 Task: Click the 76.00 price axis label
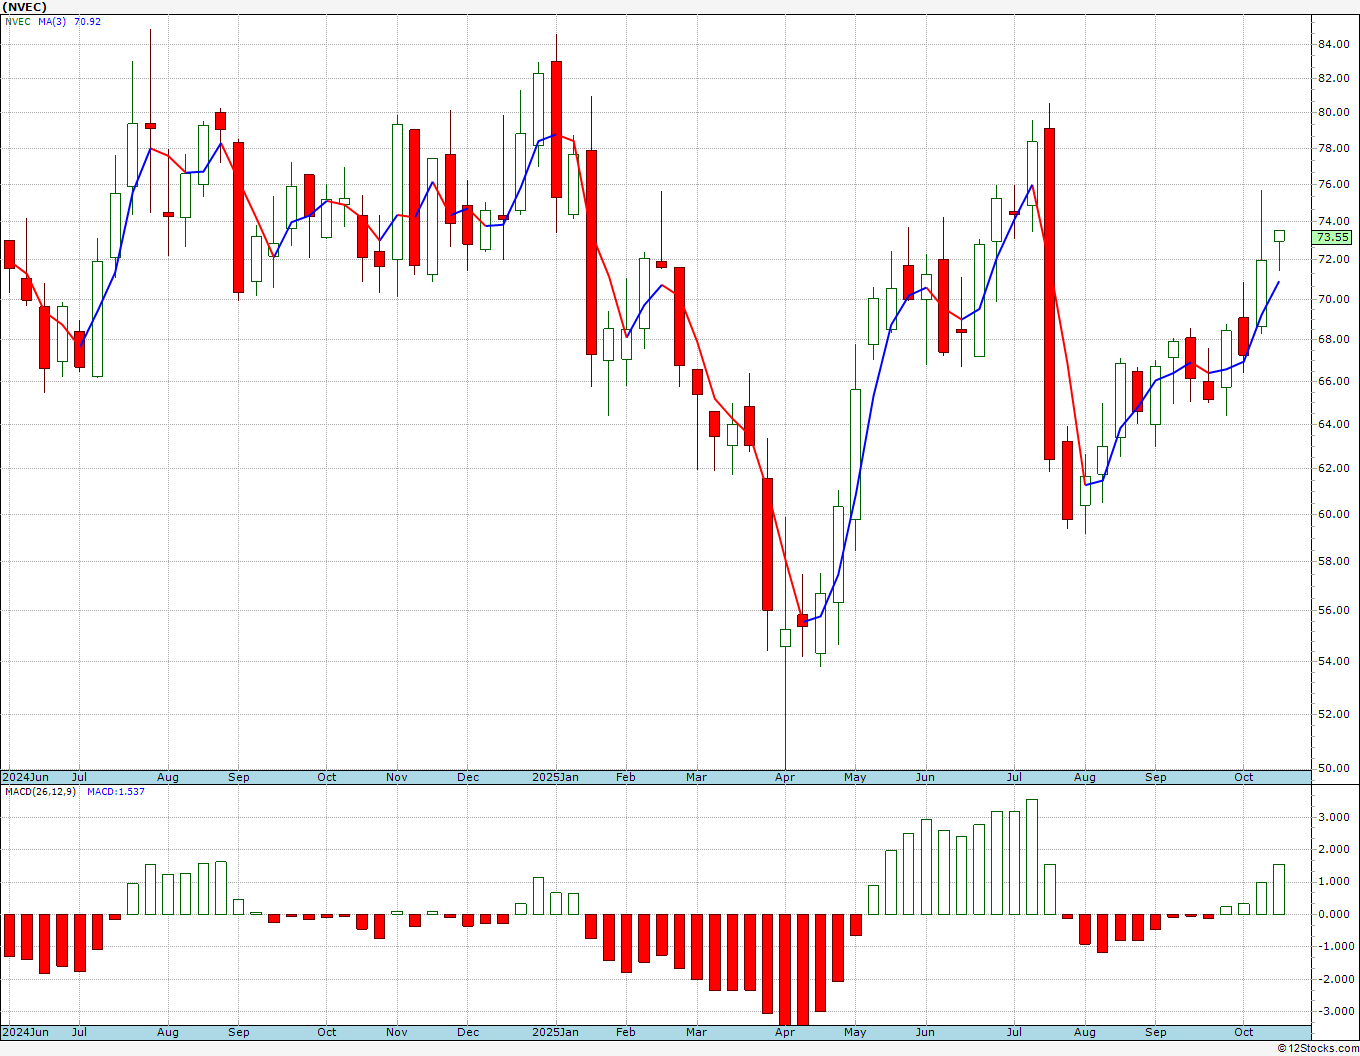[1332, 184]
